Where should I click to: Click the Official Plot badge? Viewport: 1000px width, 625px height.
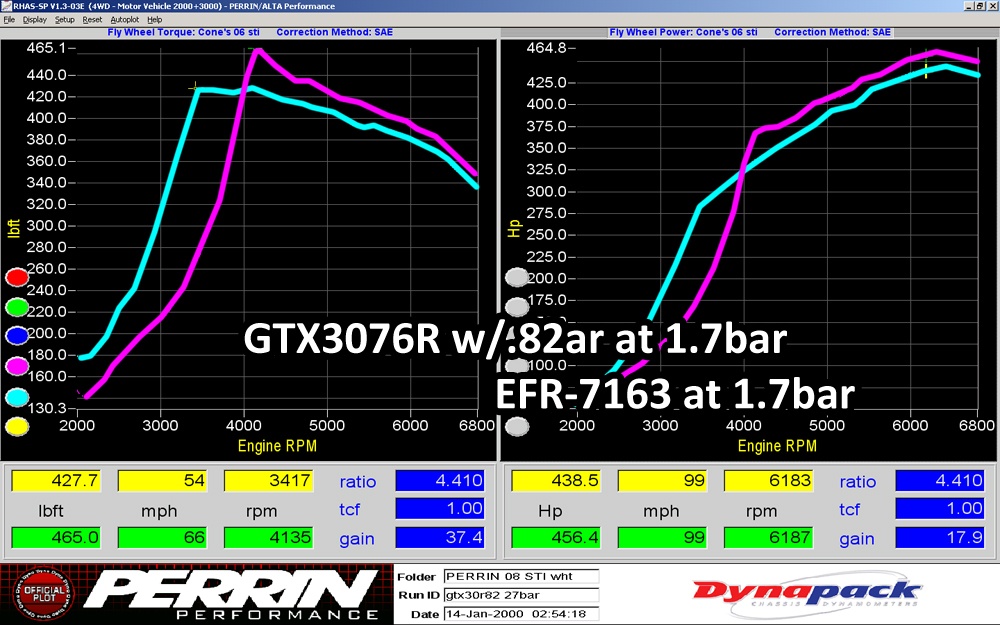tap(43, 594)
